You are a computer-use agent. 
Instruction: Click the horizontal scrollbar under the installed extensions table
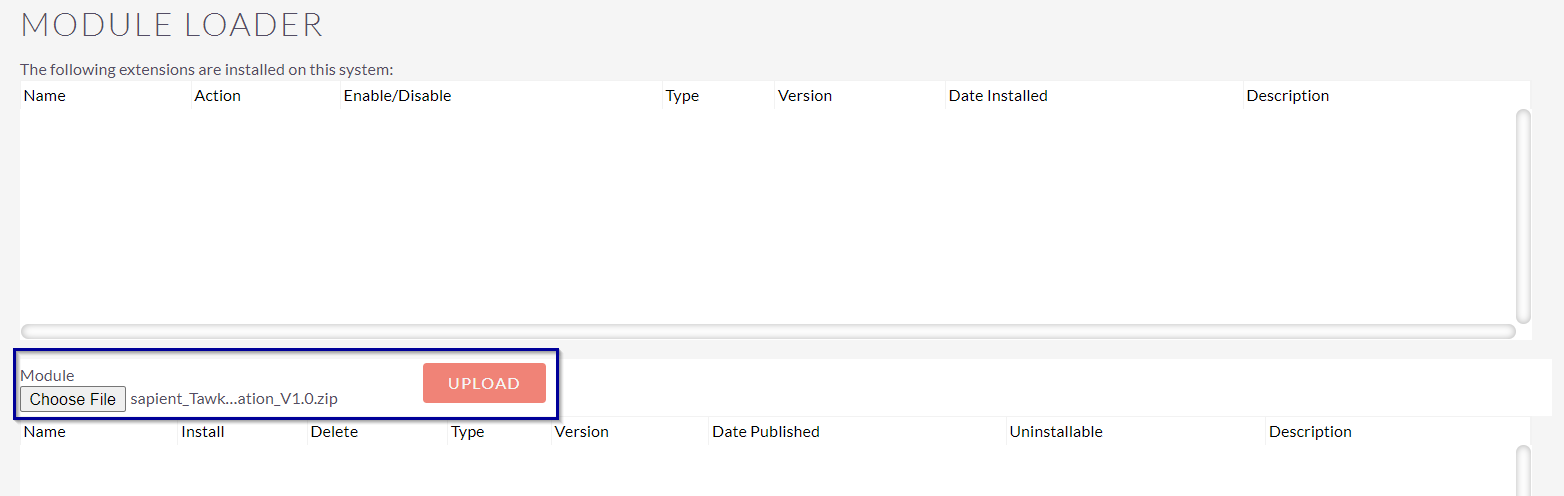coord(767,331)
